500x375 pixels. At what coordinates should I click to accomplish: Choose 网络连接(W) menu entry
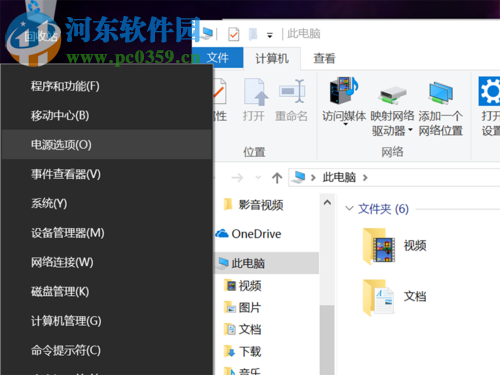(107, 262)
